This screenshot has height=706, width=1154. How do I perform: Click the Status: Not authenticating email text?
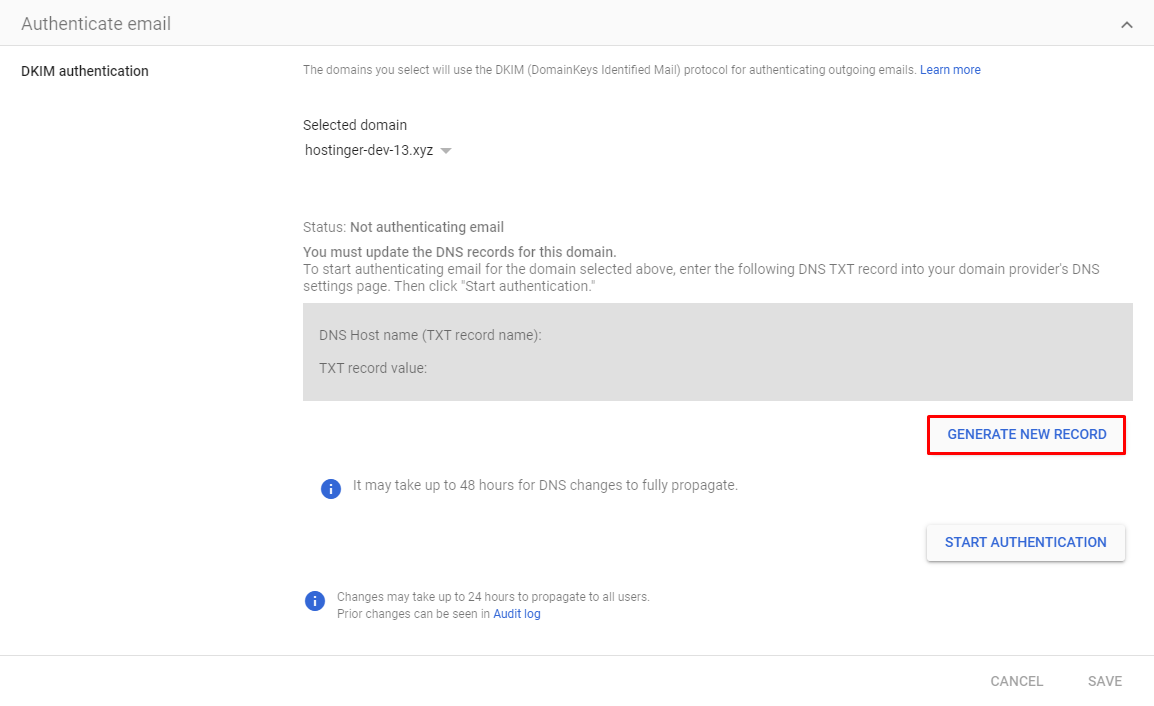403,227
